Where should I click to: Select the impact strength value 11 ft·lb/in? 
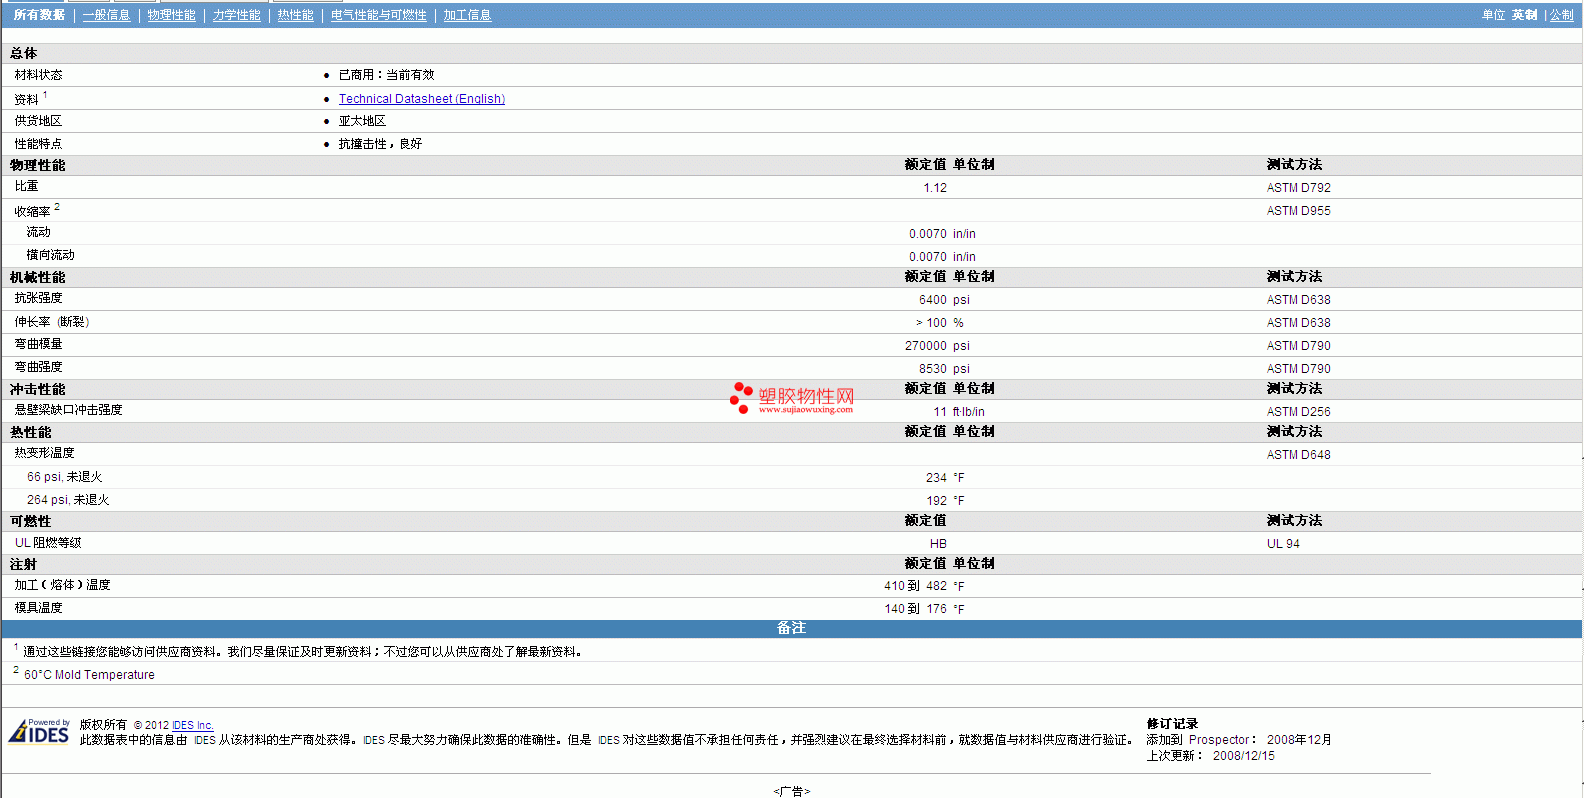pyautogui.click(x=959, y=412)
